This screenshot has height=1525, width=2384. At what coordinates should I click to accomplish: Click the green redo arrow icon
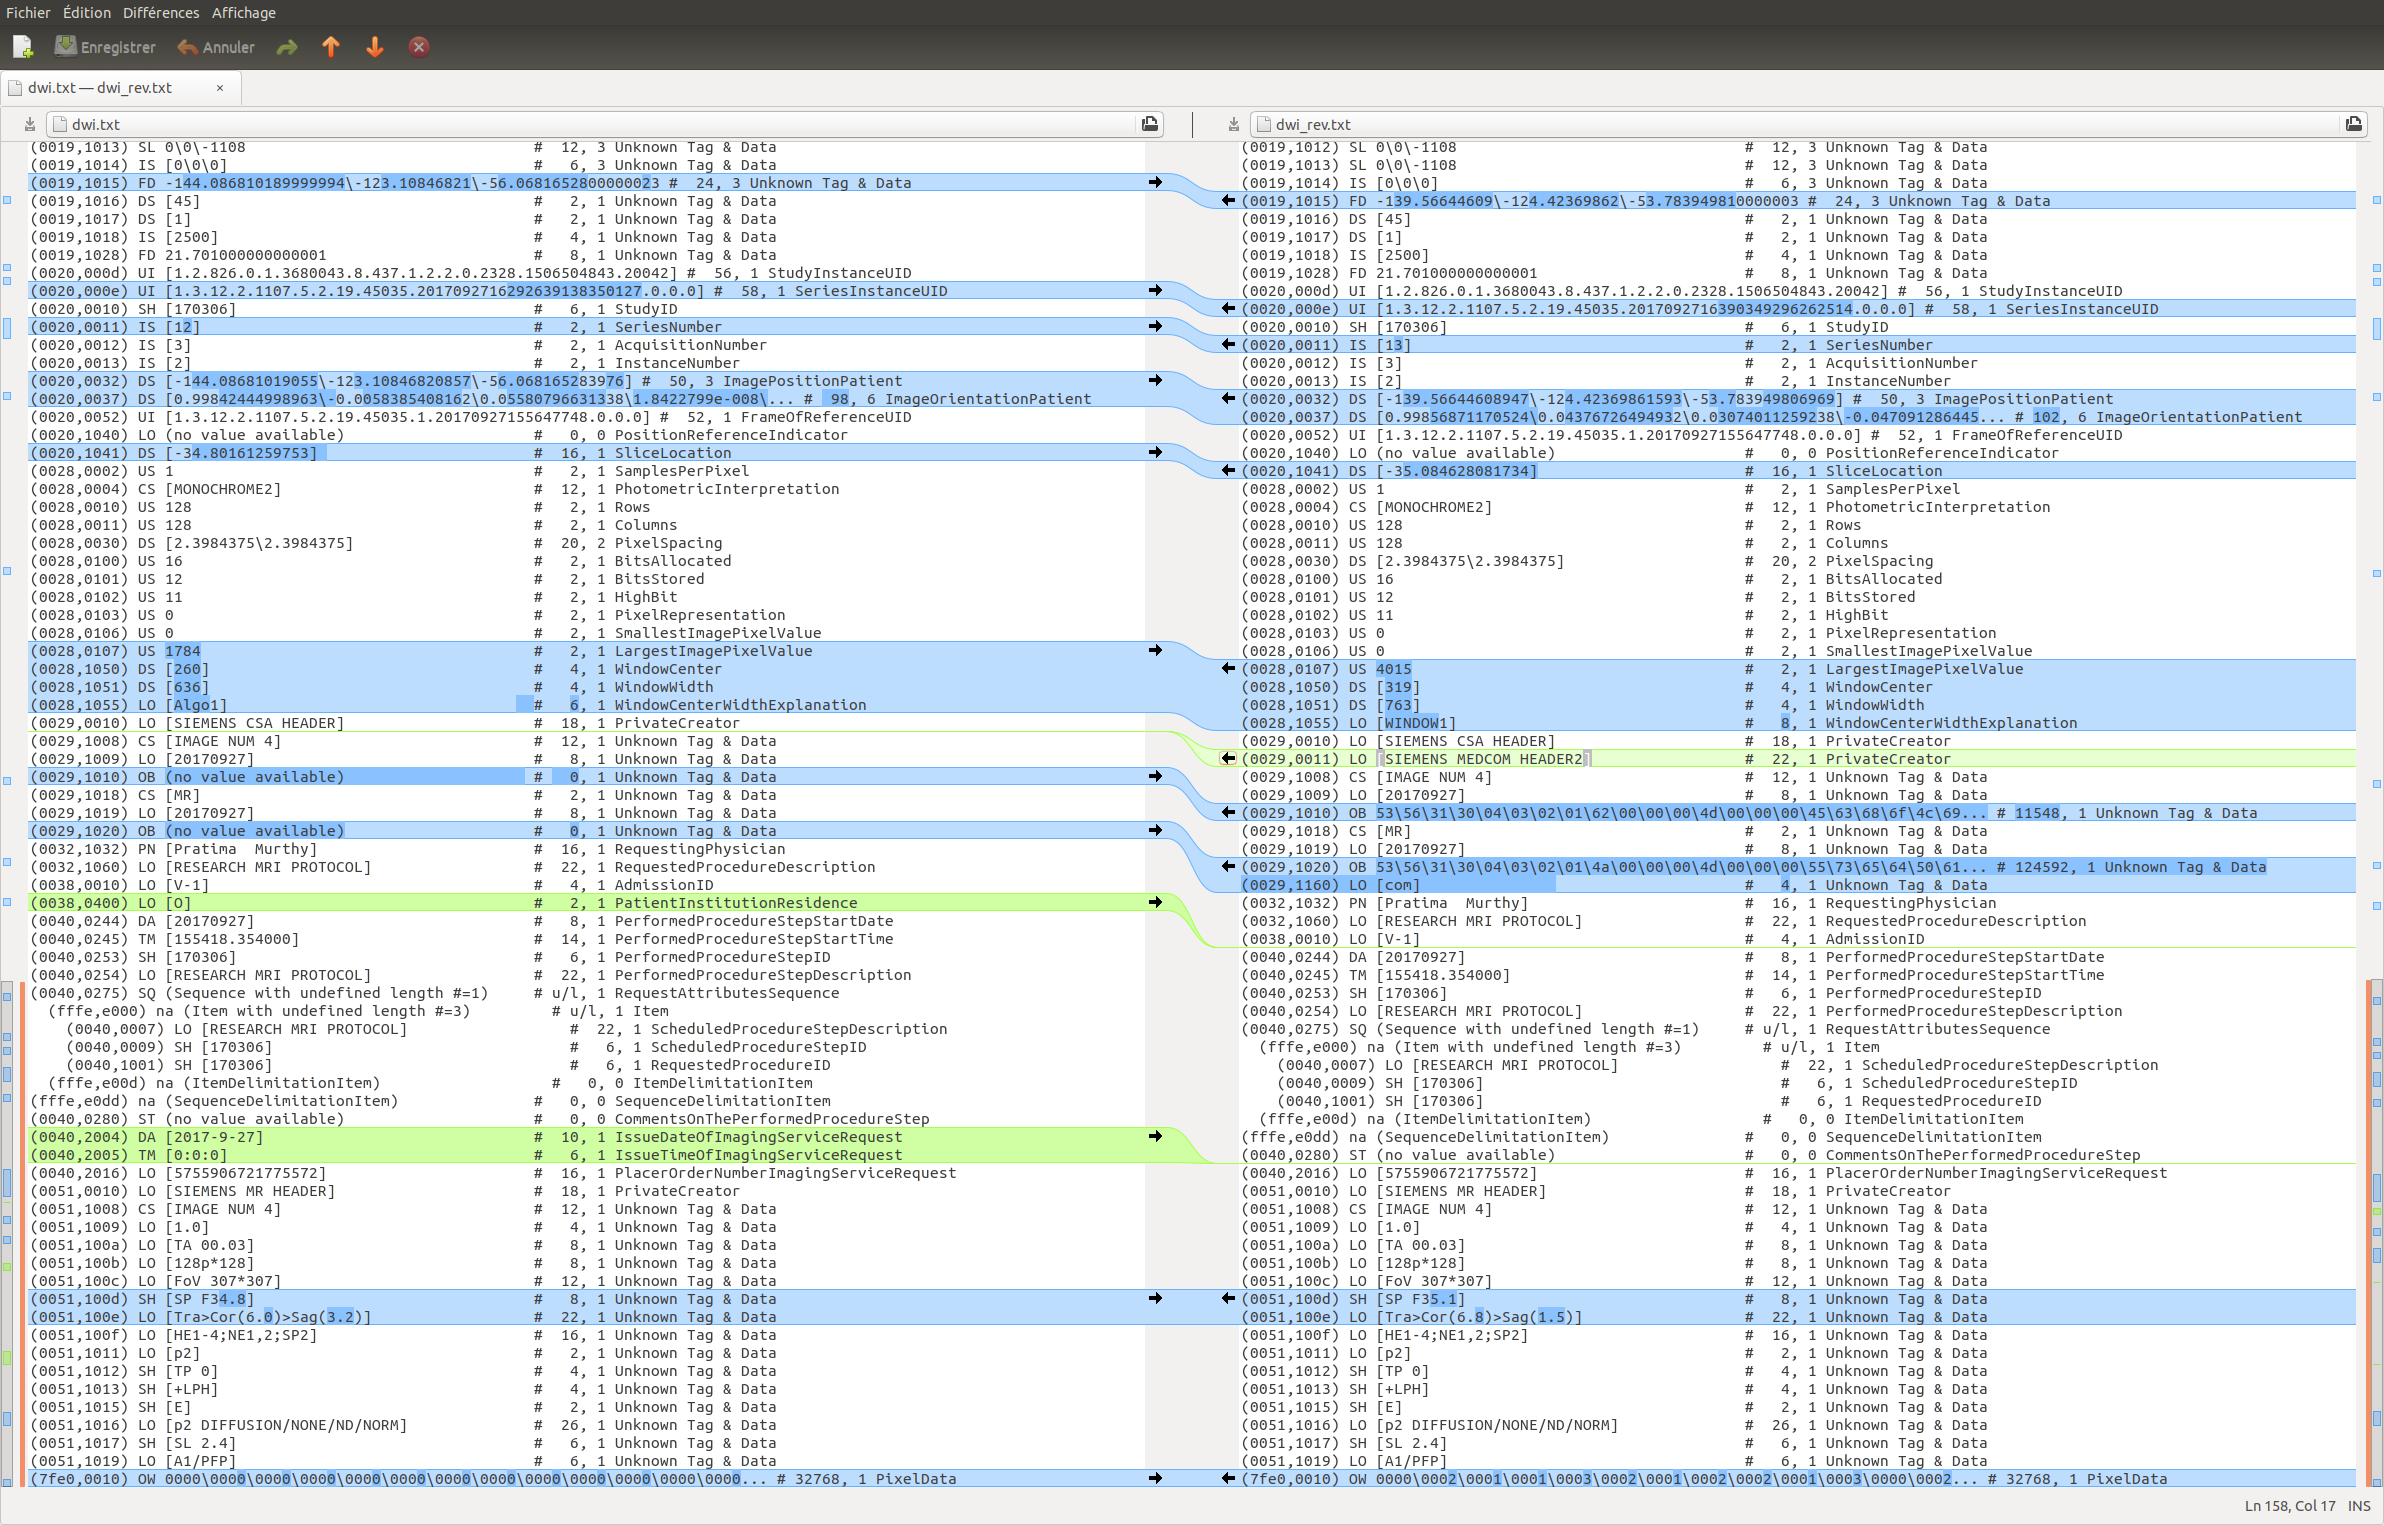[287, 47]
